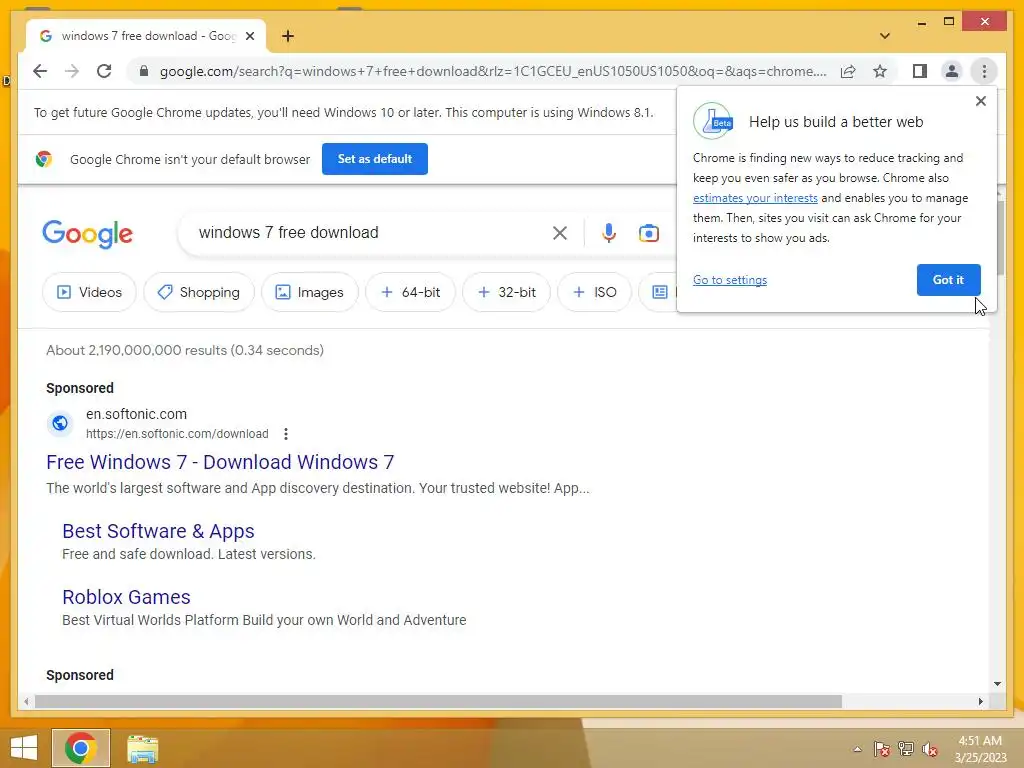1024x768 pixels.
Task: Open a new tab with the plus button
Action: tap(288, 36)
